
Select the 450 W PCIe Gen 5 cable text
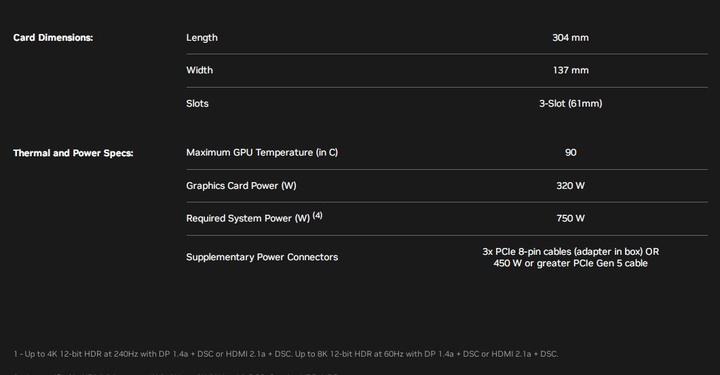pyautogui.click(x=570, y=263)
